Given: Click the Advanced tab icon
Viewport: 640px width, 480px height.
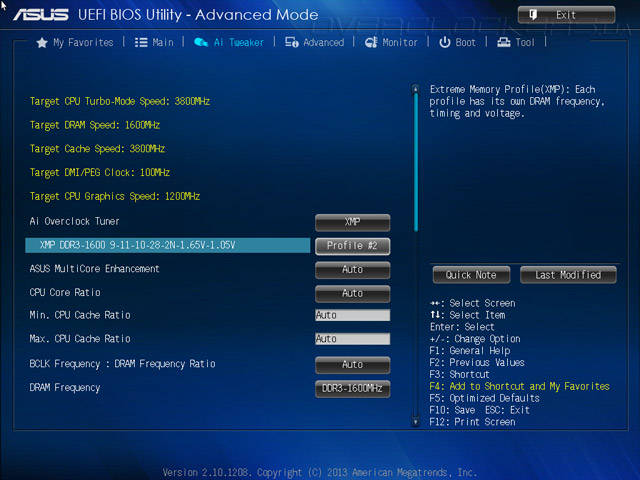Looking at the screenshot, I should coord(291,42).
